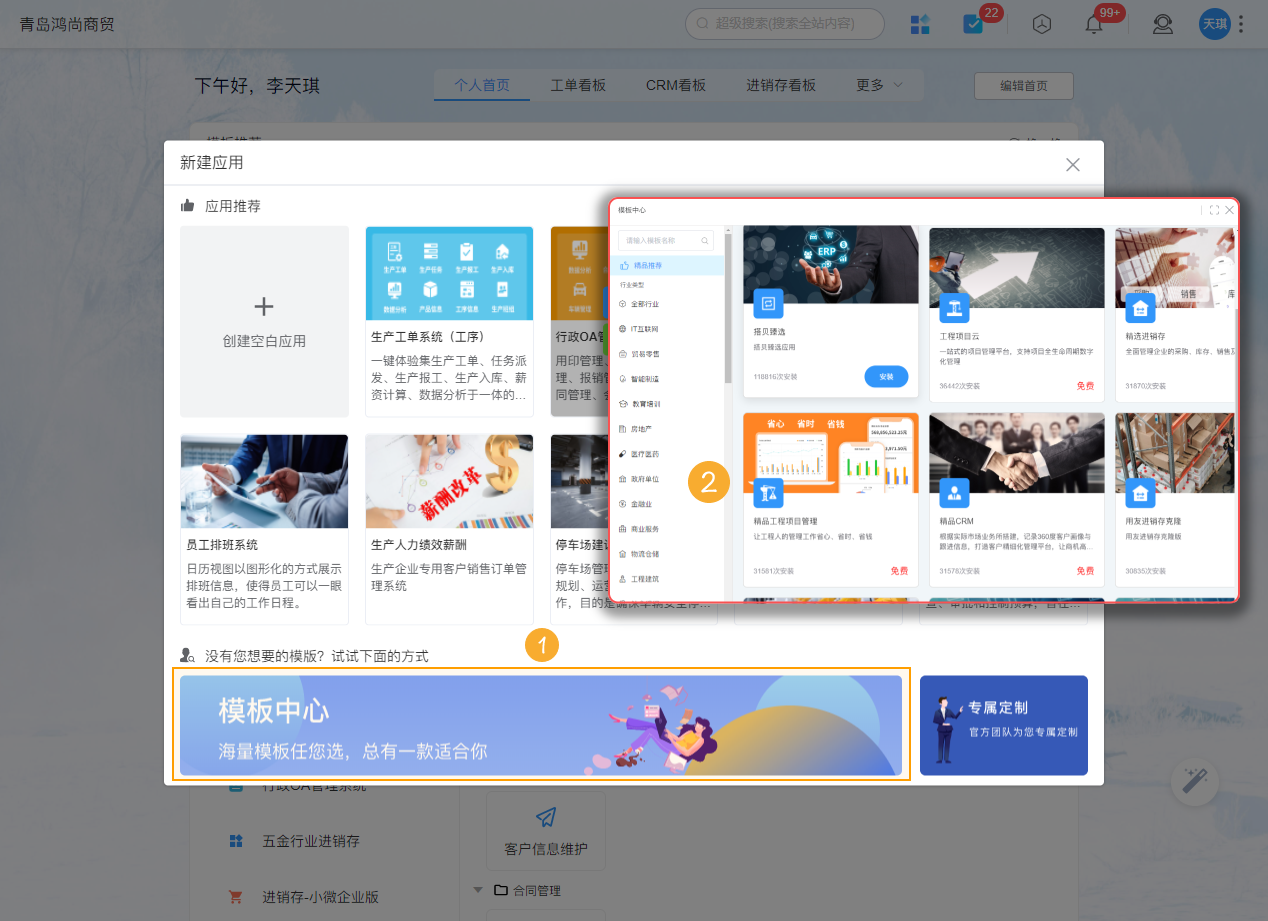Click the 免费 link on 精品工程项目管理
The height and width of the screenshot is (921, 1268).
(x=898, y=570)
